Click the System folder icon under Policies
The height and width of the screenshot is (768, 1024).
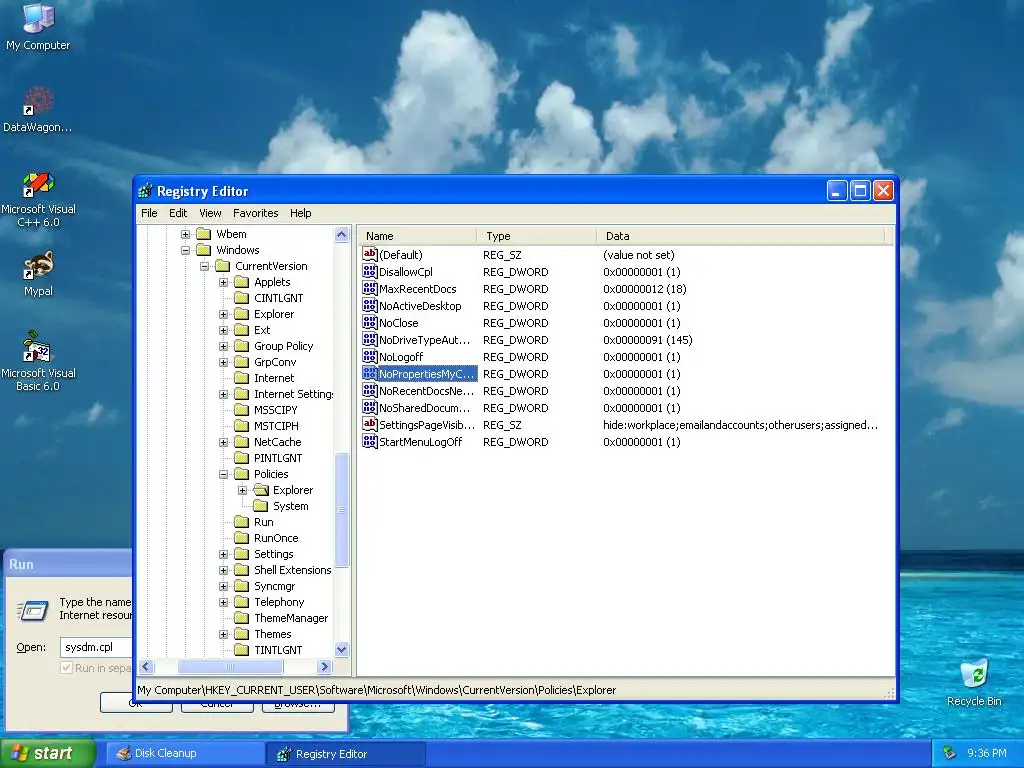pos(261,506)
